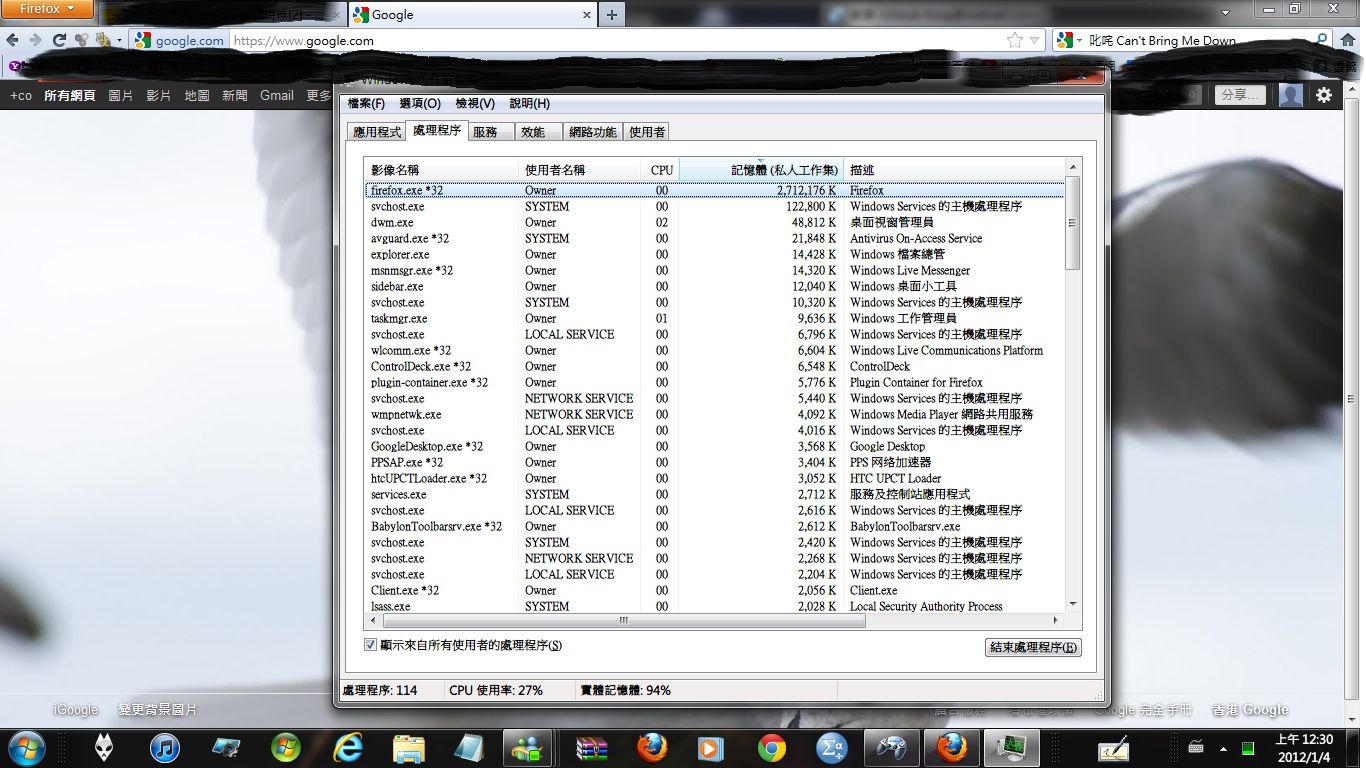Select the taskmgr.exe process row
The height and width of the screenshot is (768, 1366).
[714, 318]
